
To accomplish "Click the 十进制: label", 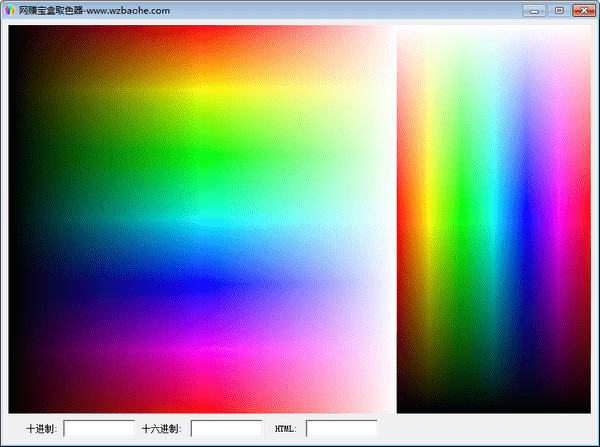I will (42, 429).
